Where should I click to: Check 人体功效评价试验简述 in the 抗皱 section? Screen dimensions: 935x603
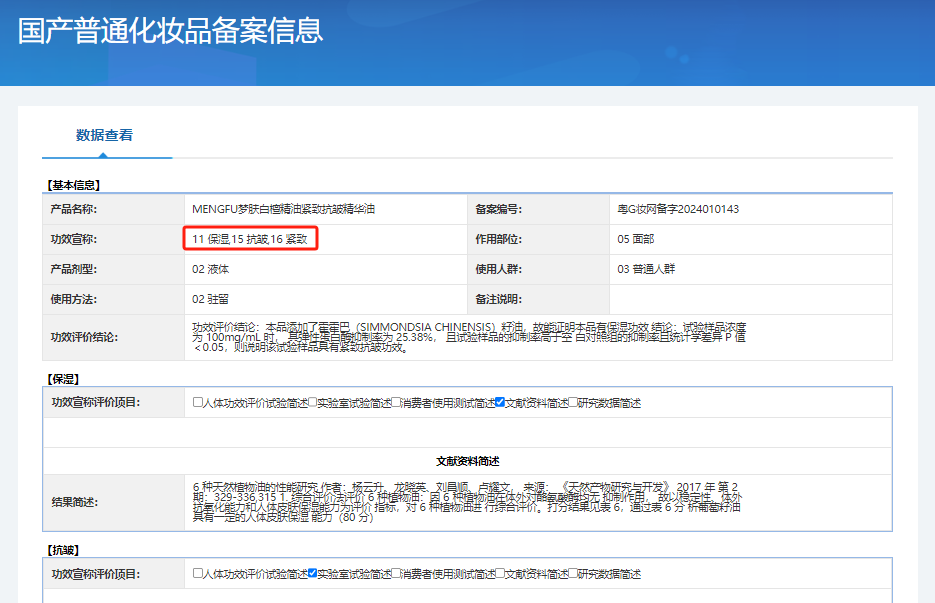[x=198, y=574]
